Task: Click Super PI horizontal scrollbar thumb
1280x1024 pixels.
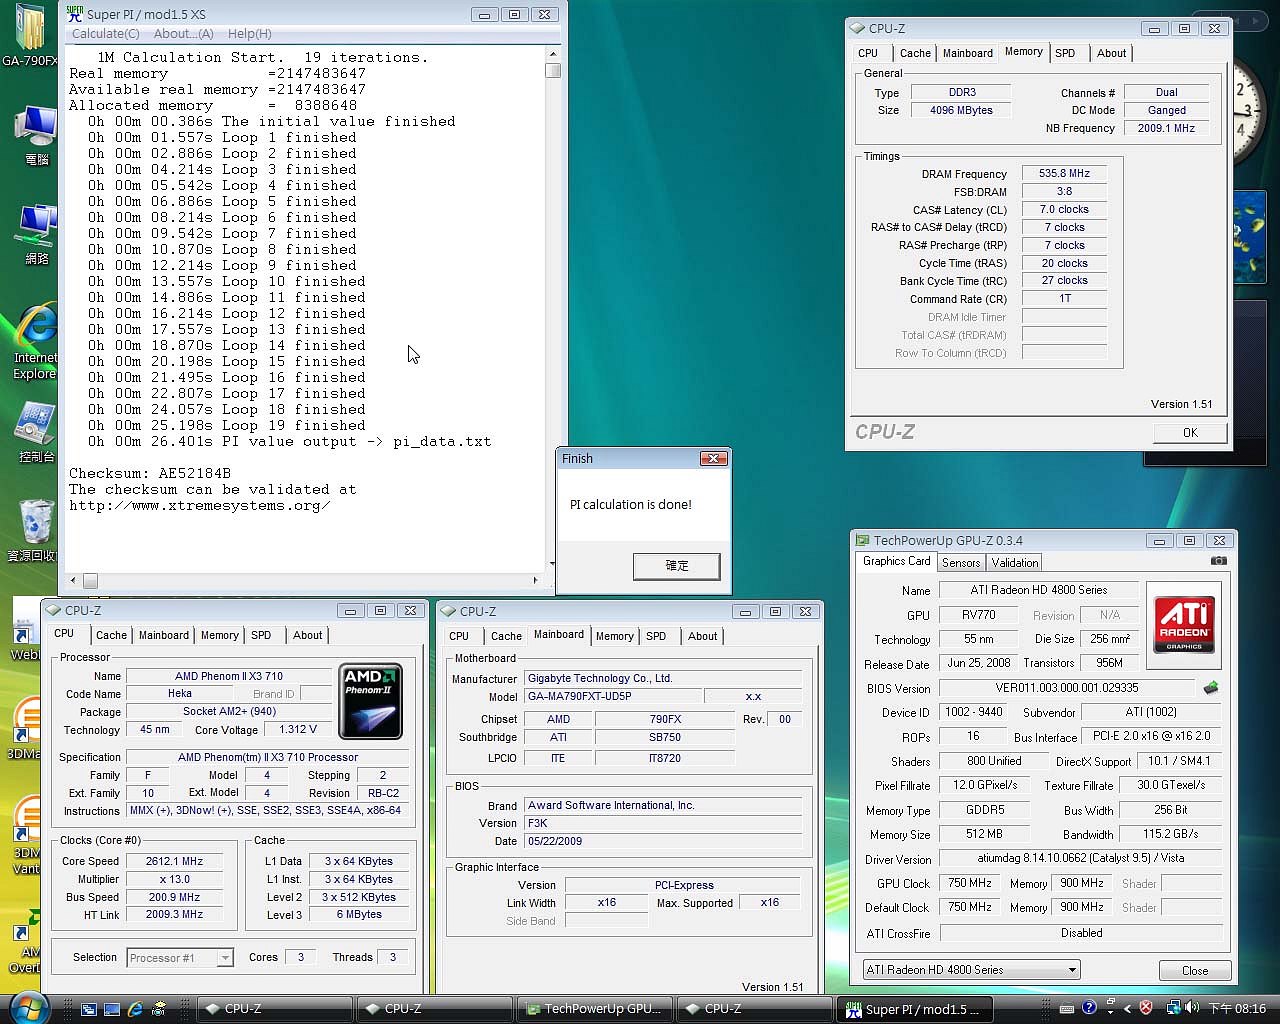Action: [90, 580]
